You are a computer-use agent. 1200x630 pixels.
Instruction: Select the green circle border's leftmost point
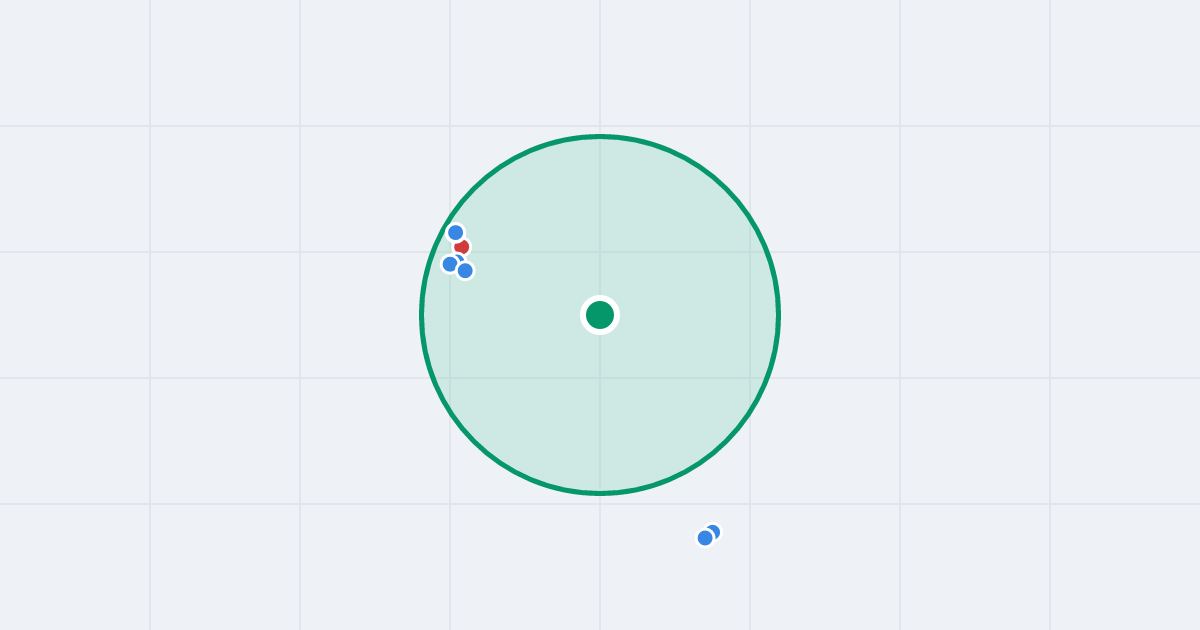pos(422,315)
